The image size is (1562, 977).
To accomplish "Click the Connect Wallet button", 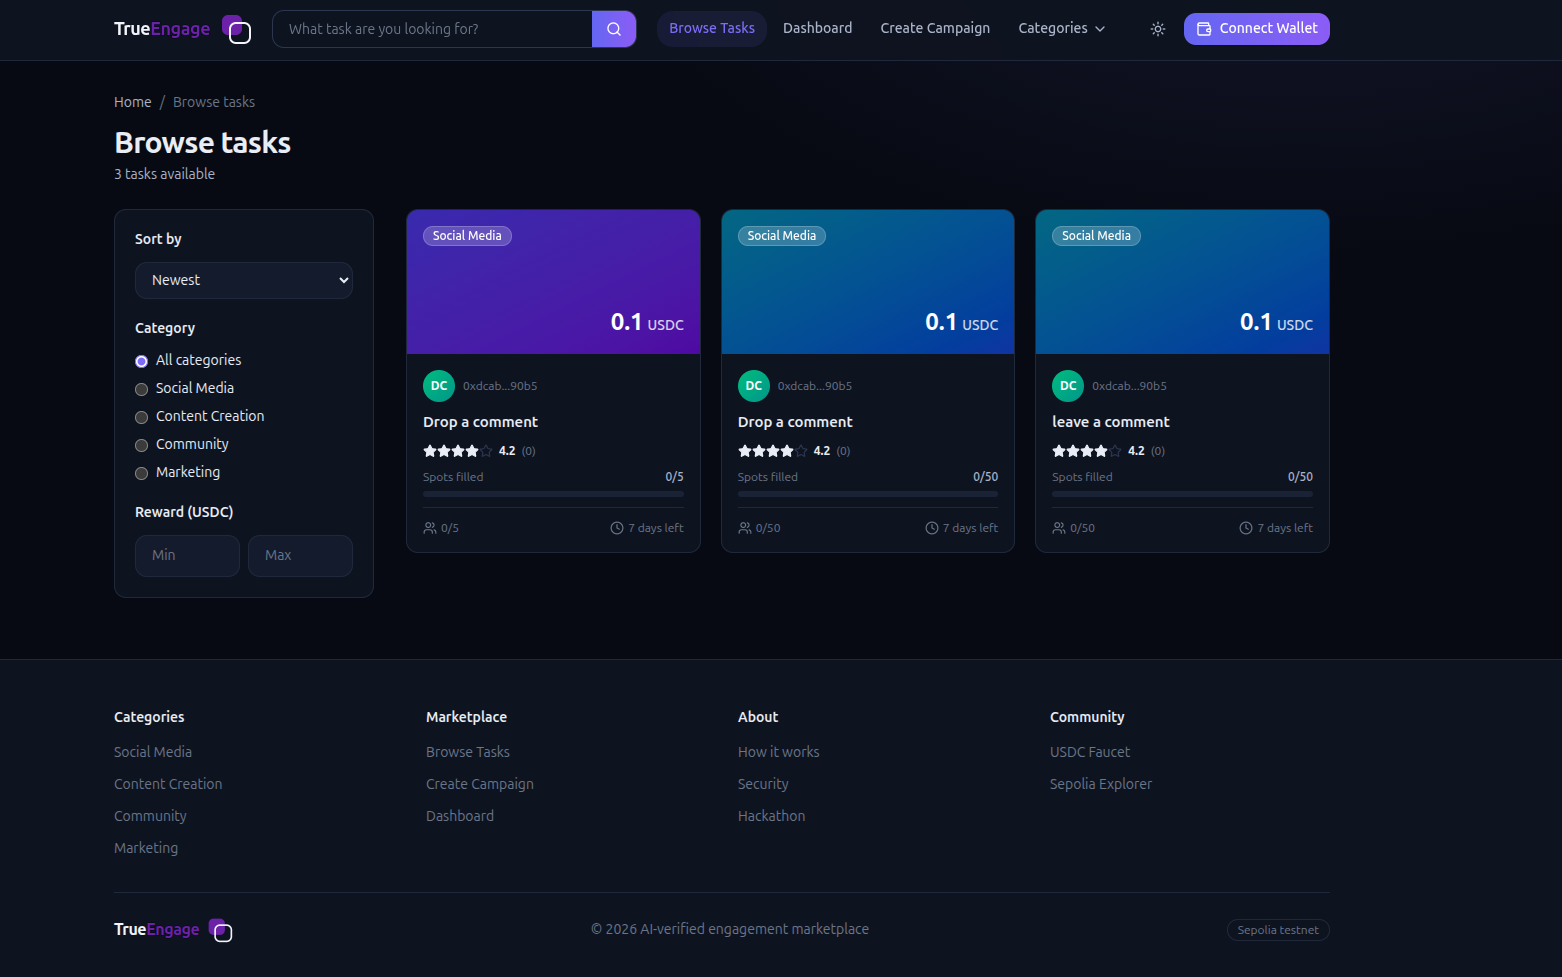I will [x=1256, y=29].
